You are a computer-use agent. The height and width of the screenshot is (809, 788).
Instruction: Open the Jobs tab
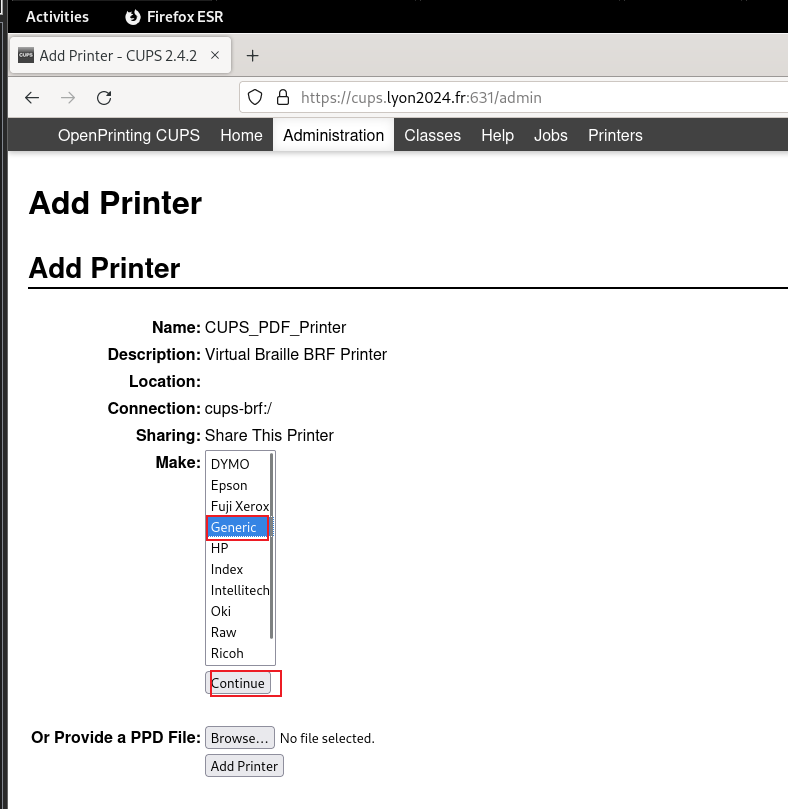[551, 135]
